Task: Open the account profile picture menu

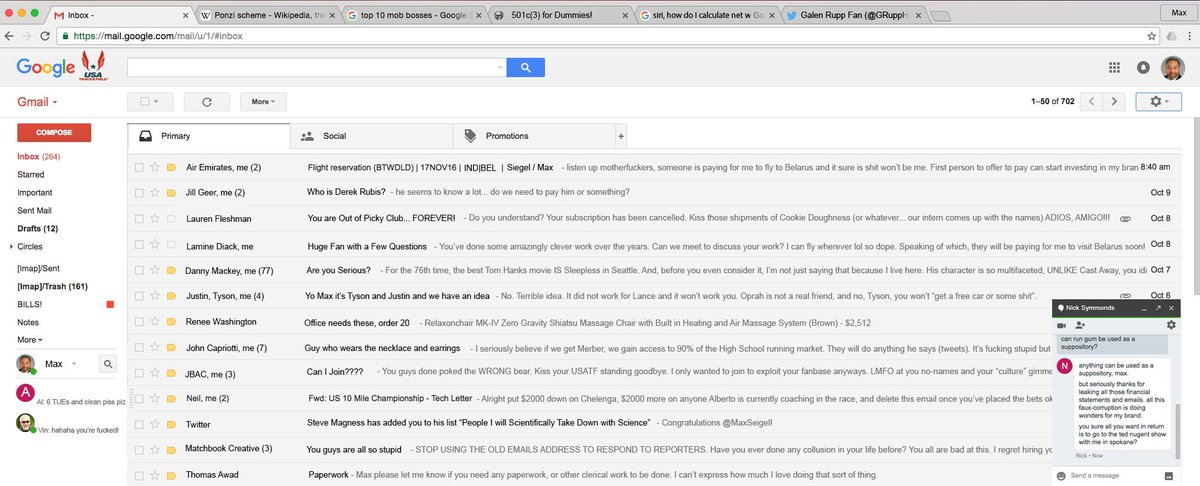Action: point(1173,67)
